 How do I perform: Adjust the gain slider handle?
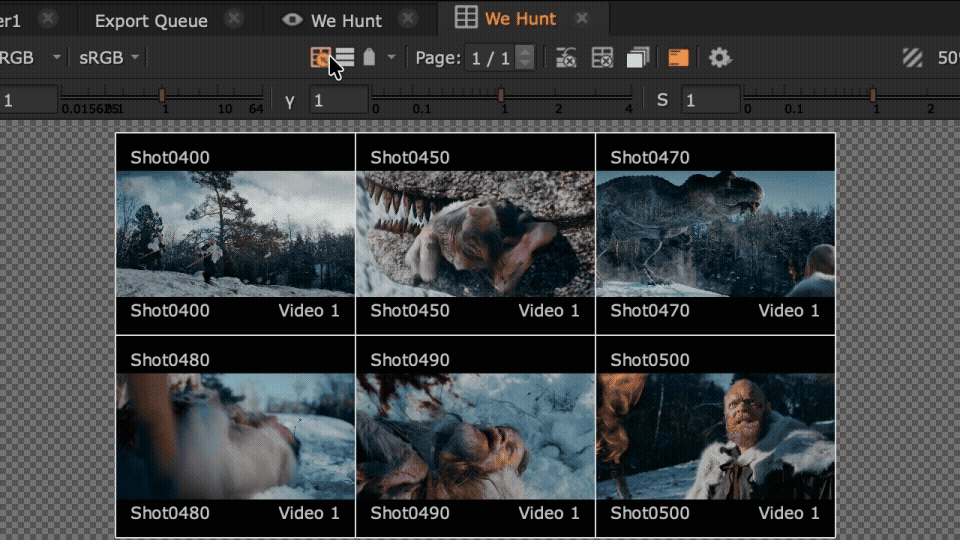162,95
